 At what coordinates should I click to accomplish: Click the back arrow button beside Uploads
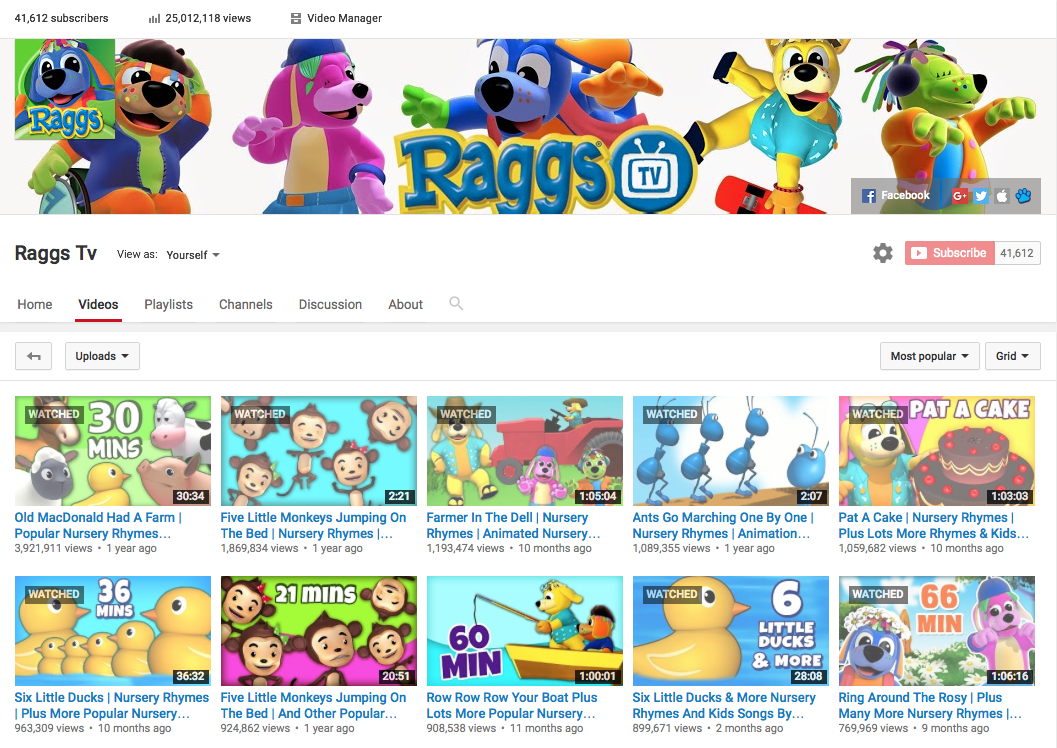[34, 356]
